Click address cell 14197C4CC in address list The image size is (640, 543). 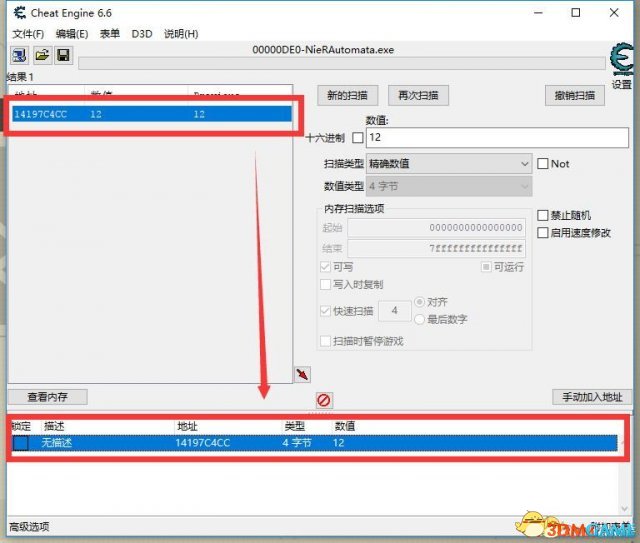tap(202, 443)
